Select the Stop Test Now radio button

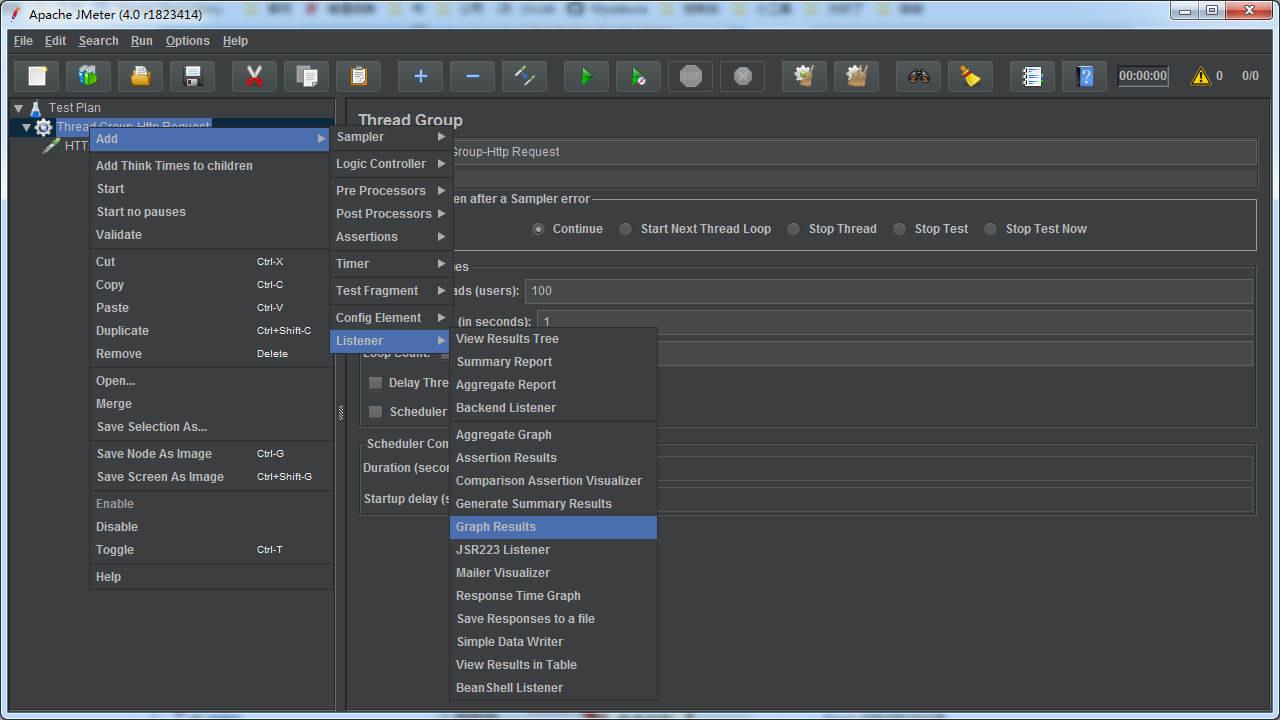pyautogui.click(x=990, y=229)
